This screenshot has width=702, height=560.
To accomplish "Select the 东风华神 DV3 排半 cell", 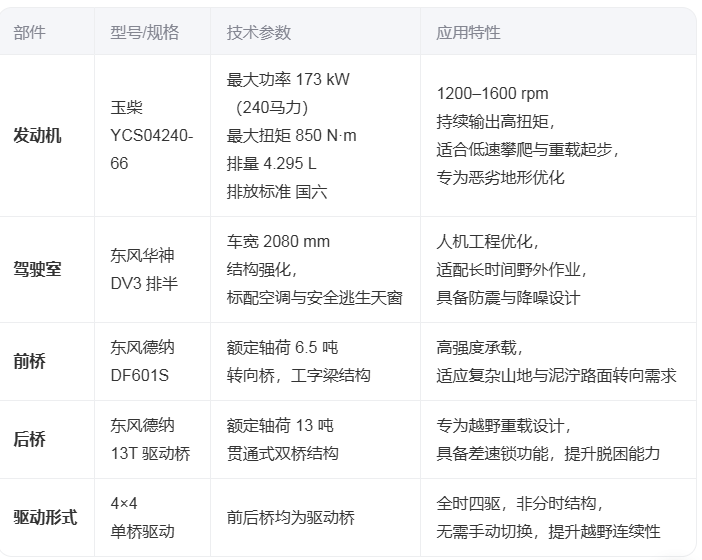I will point(144,269).
